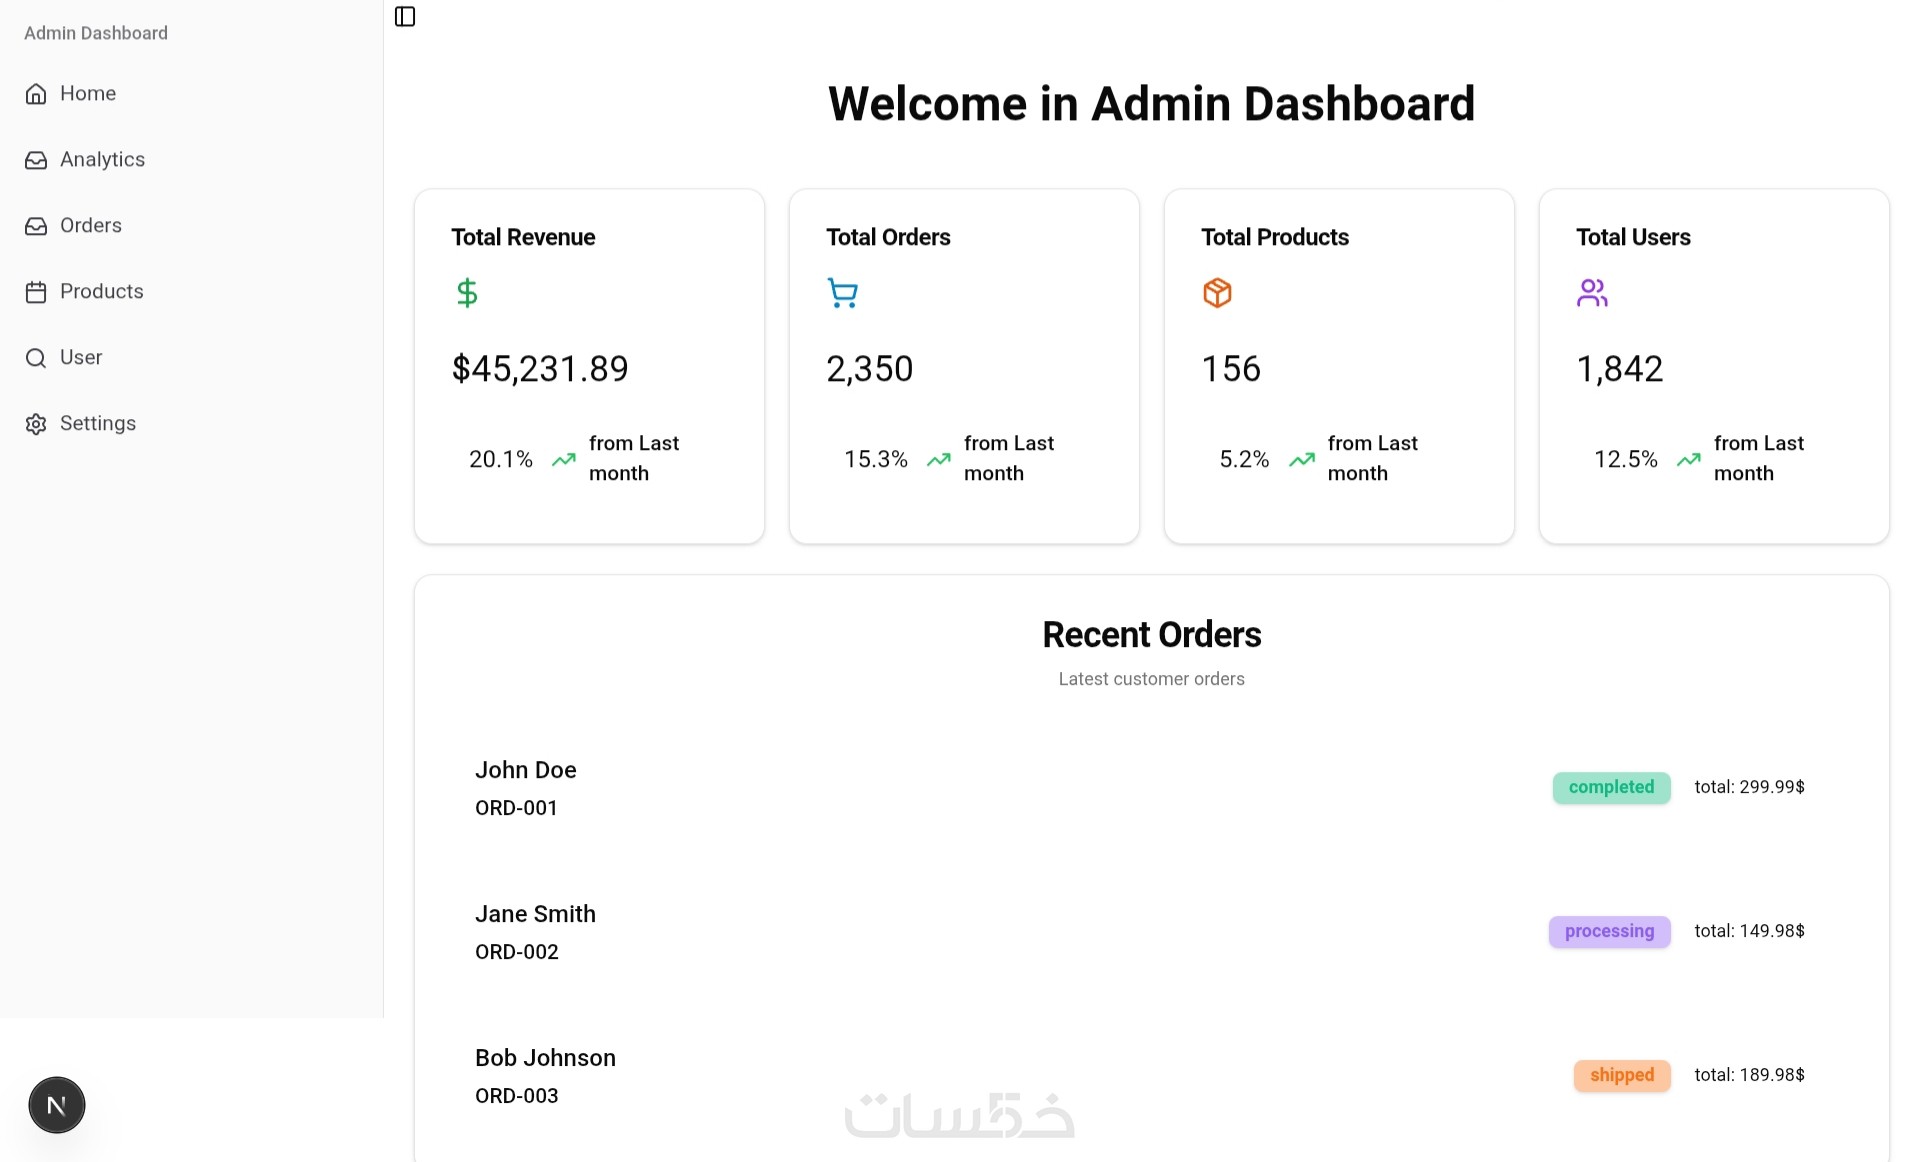Click the blue shopping cart icon
This screenshot has height=1162, width=1920.
(842, 293)
